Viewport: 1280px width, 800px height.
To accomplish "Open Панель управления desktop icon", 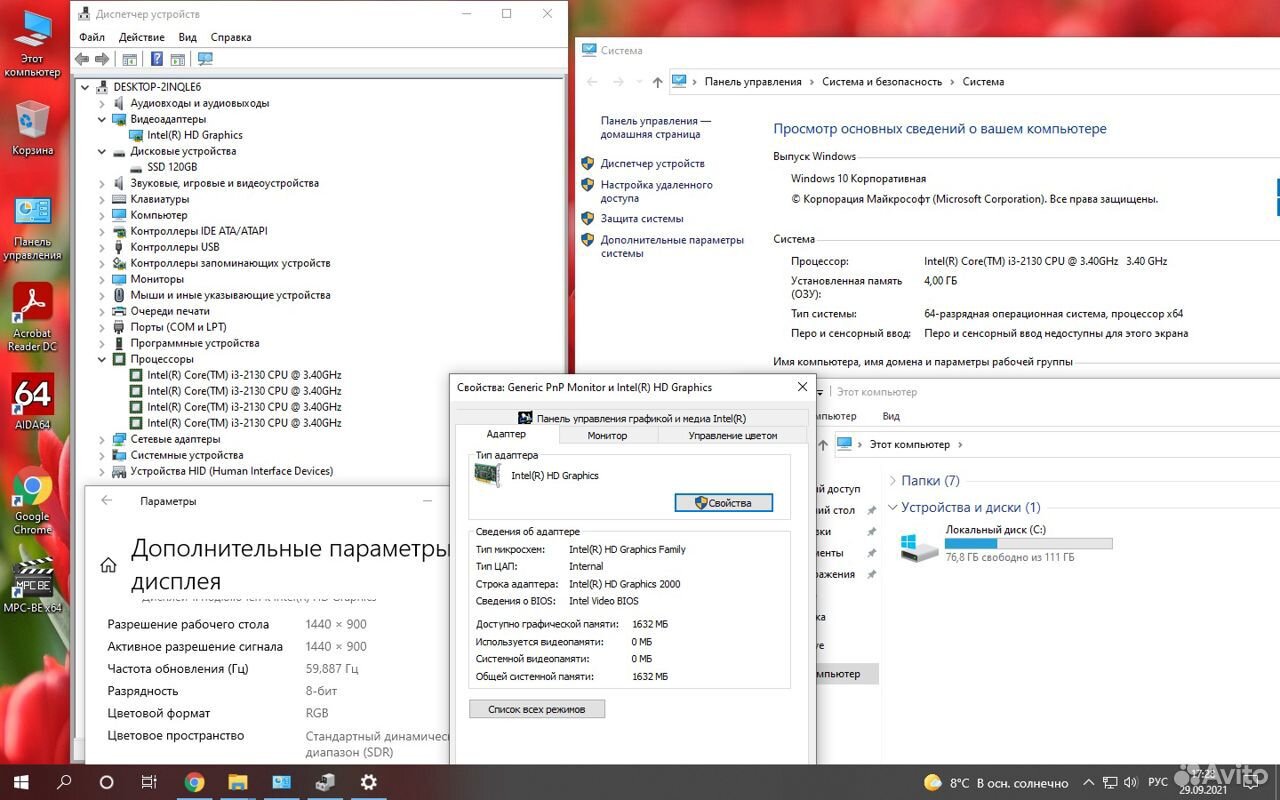I will tap(32, 228).
